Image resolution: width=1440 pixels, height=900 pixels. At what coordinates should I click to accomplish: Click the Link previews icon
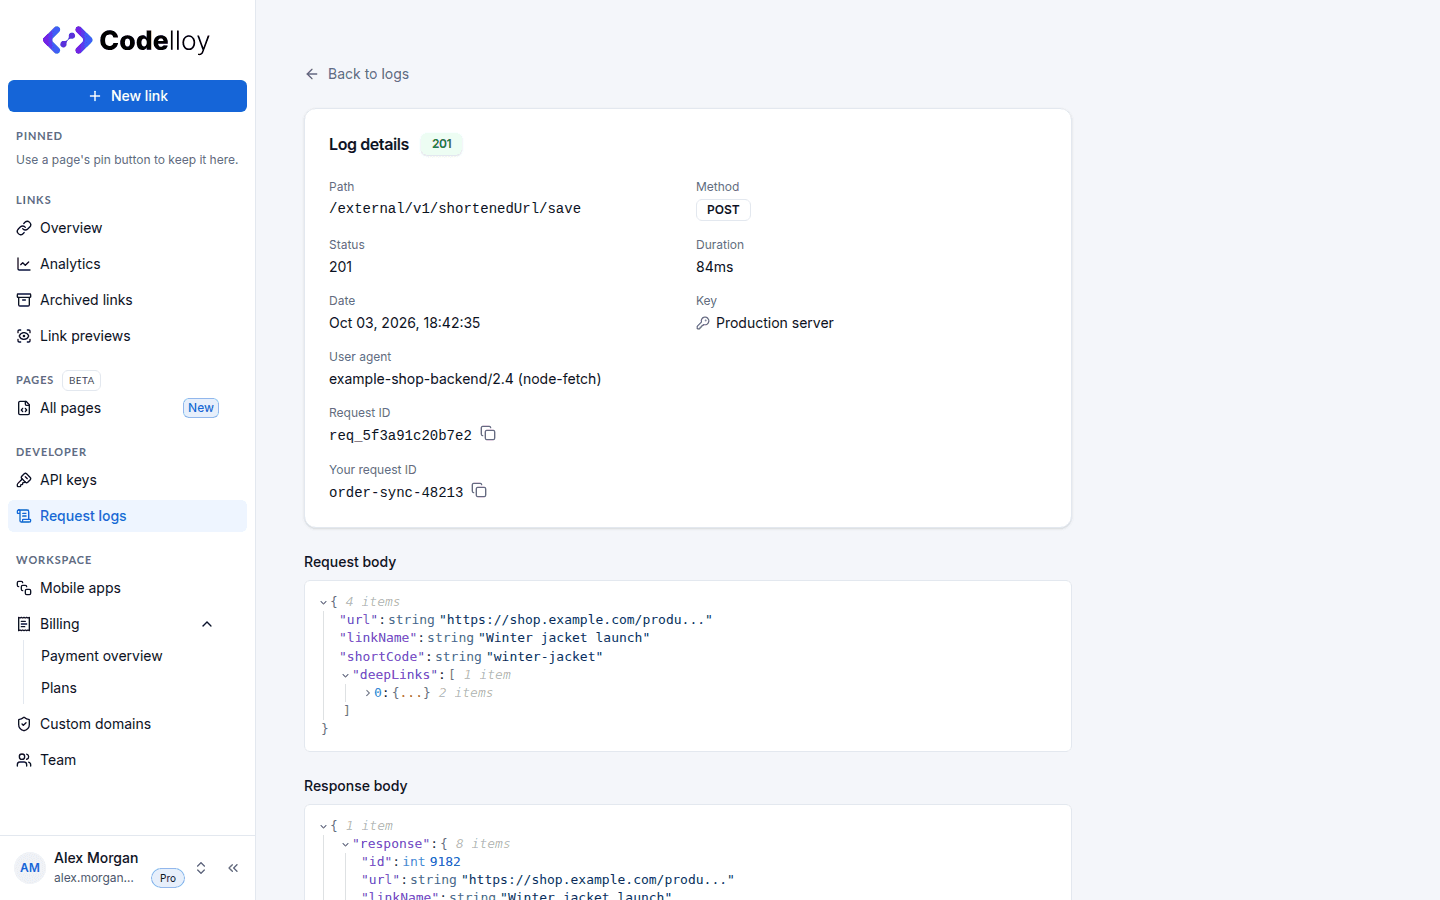click(x=24, y=336)
